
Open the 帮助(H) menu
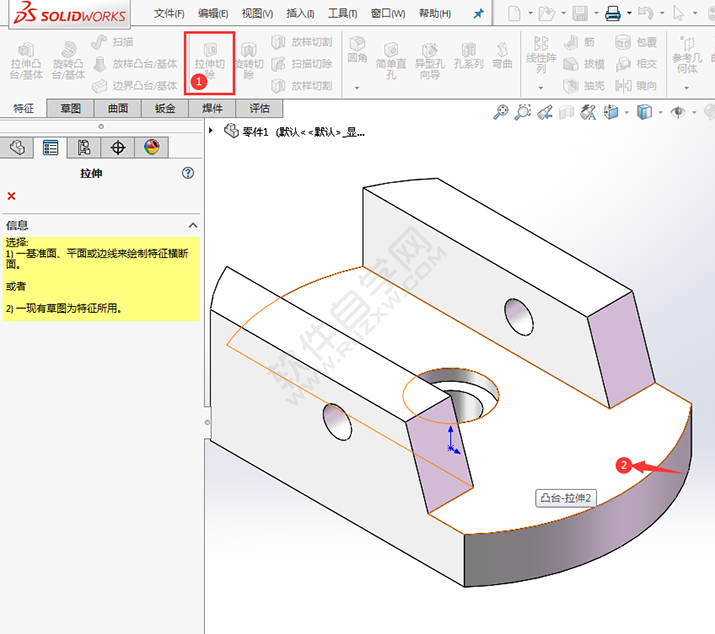[435, 14]
